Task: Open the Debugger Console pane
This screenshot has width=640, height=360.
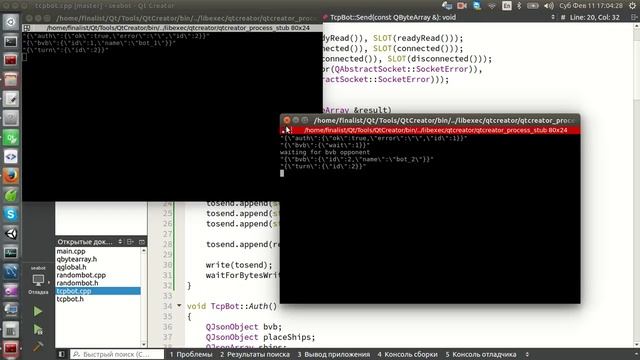Action: click(x=481, y=354)
